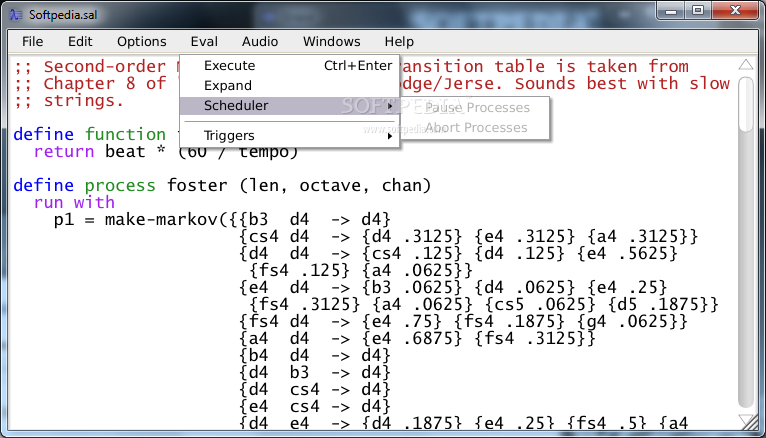Open the File menu
This screenshot has width=766, height=438.
point(32,42)
